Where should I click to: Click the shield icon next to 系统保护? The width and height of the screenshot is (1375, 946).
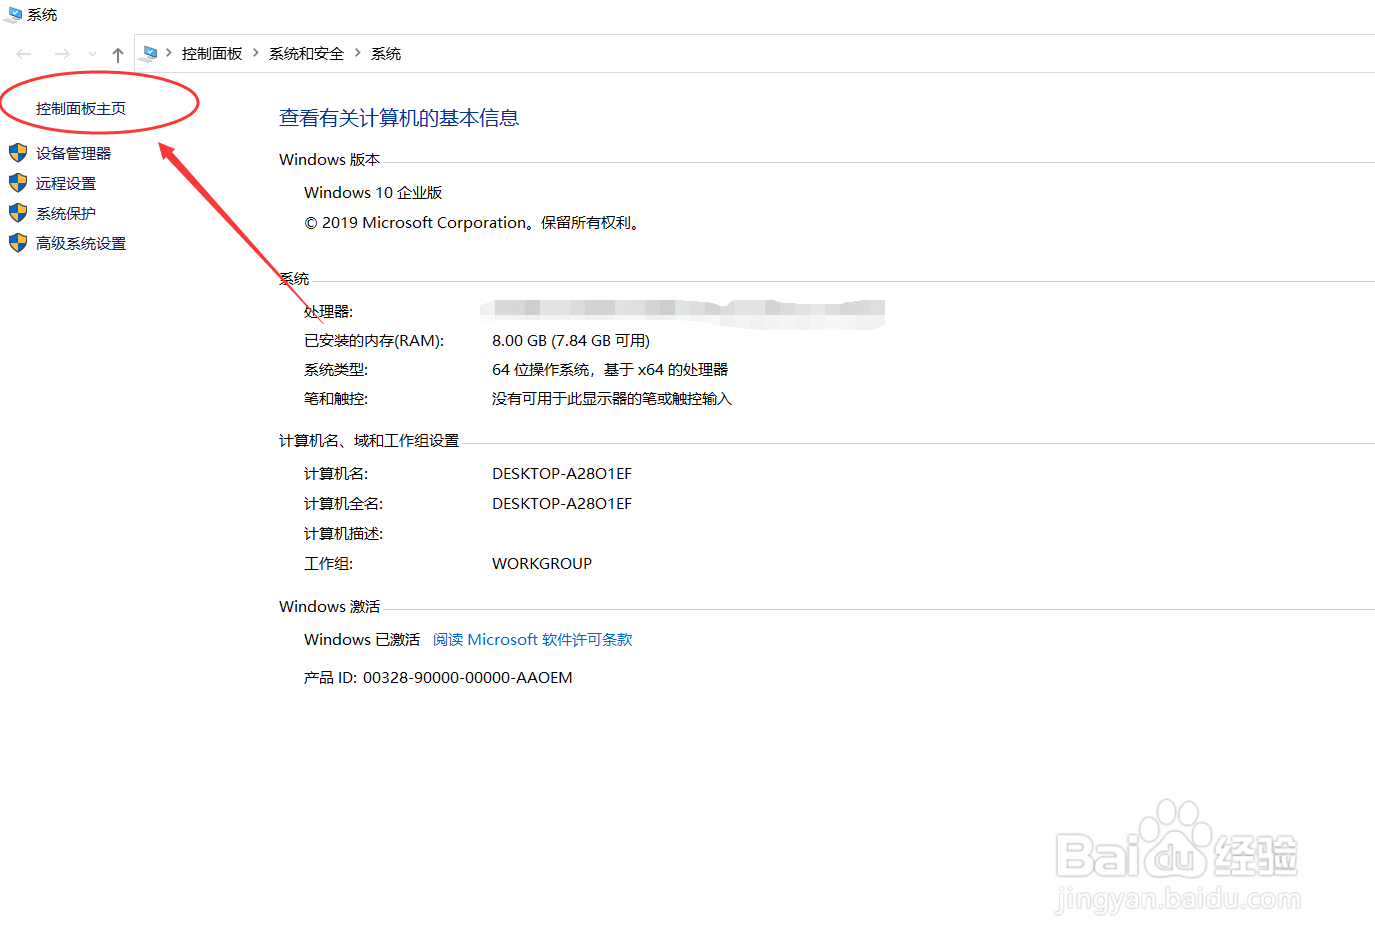click(17, 212)
